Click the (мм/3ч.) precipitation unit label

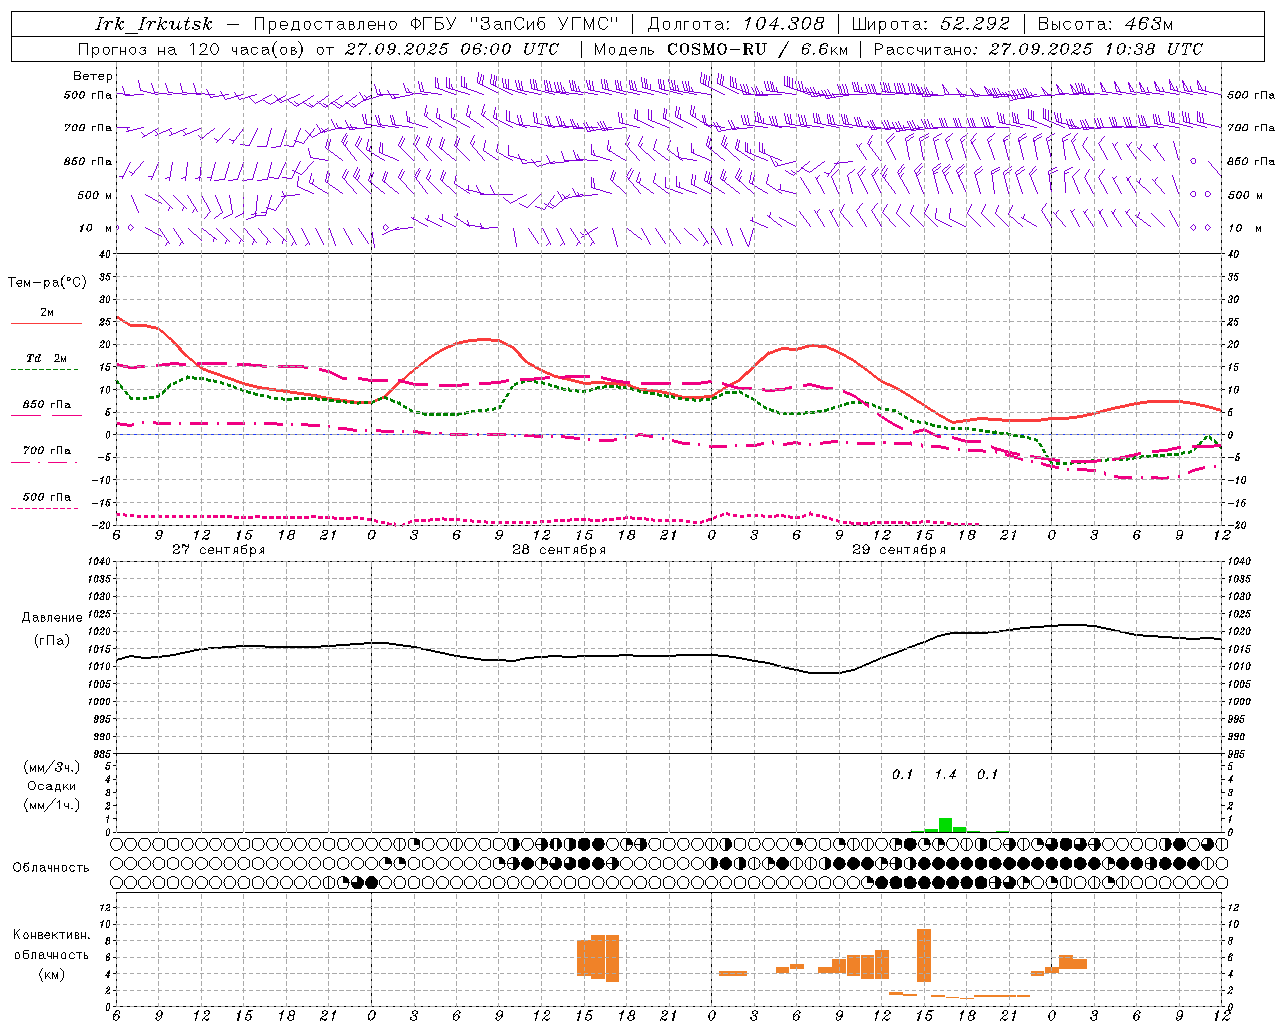[x=51, y=768]
